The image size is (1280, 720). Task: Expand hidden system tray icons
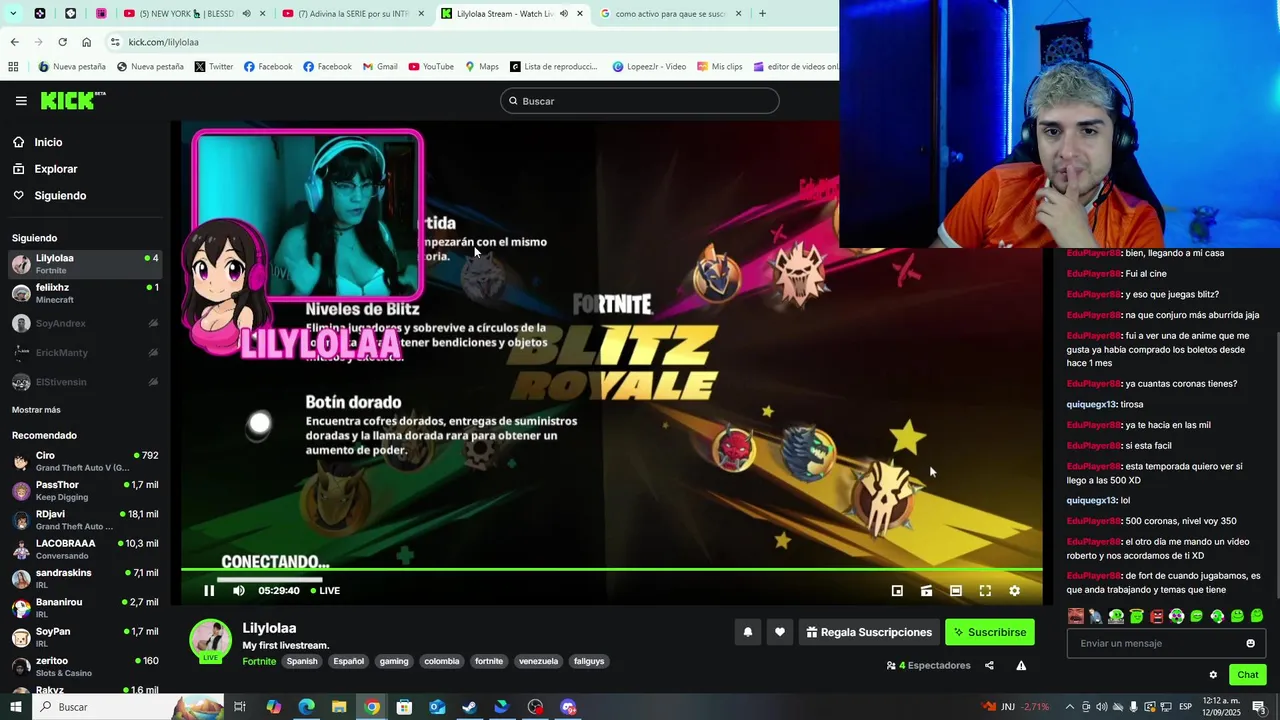click(1070, 707)
